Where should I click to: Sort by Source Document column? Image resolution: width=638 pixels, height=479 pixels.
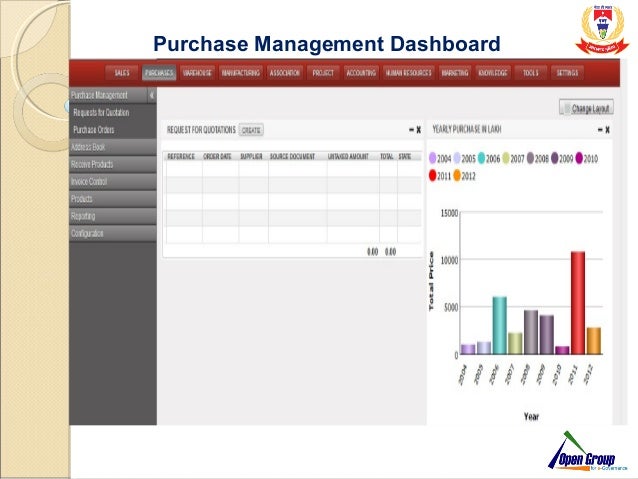click(293, 156)
